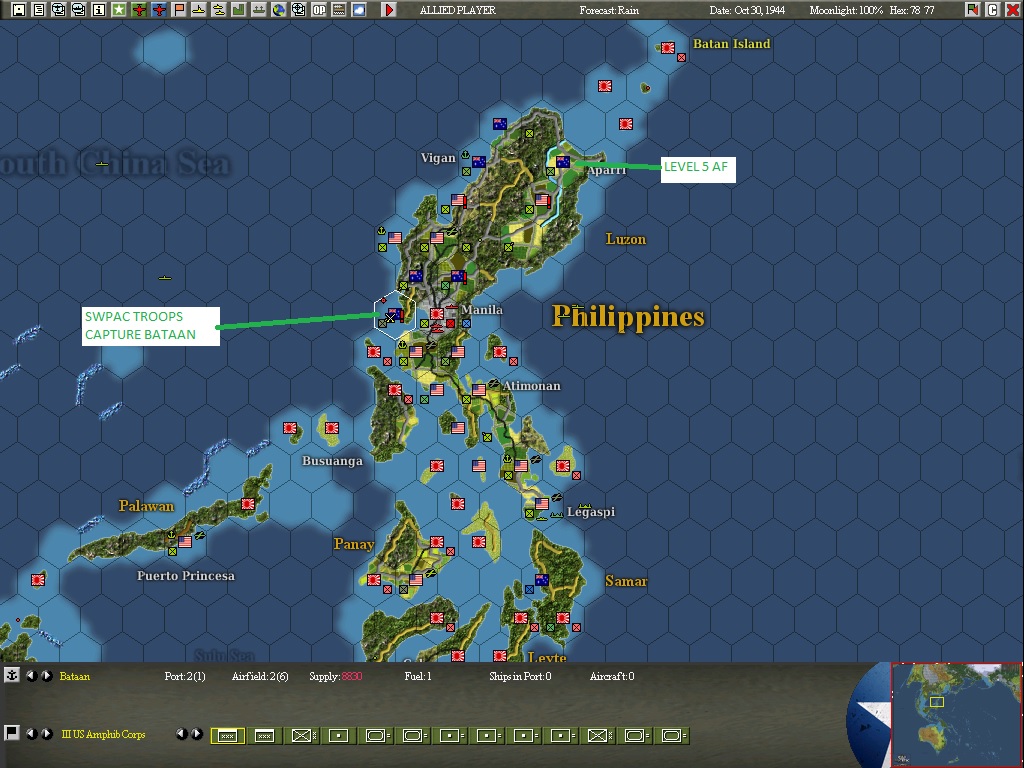Open the green factory industry icon
The width and height of the screenshot is (1032, 768).
pos(239,10)
